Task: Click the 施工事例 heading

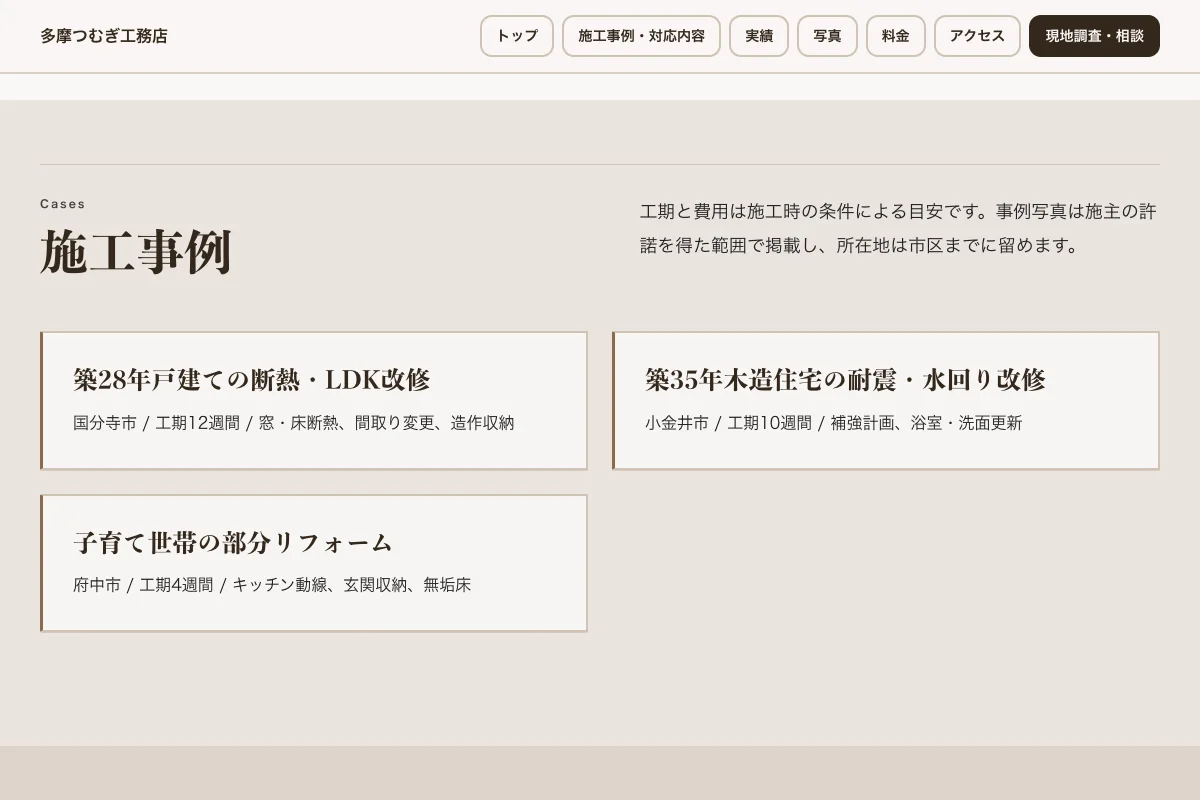Action: [x=136, y=252]
